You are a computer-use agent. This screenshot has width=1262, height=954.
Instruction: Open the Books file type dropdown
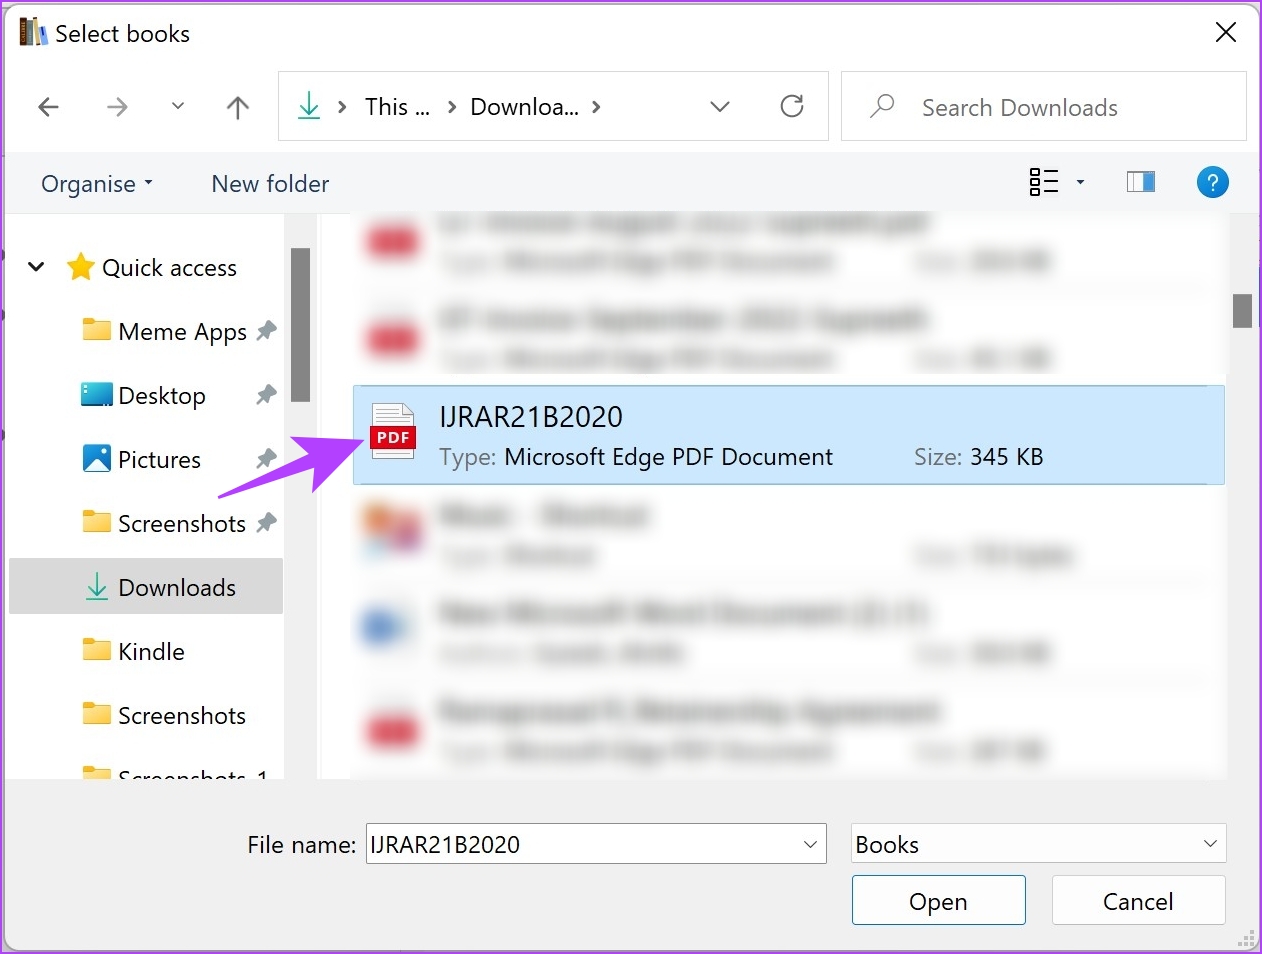click(1038, 844)
